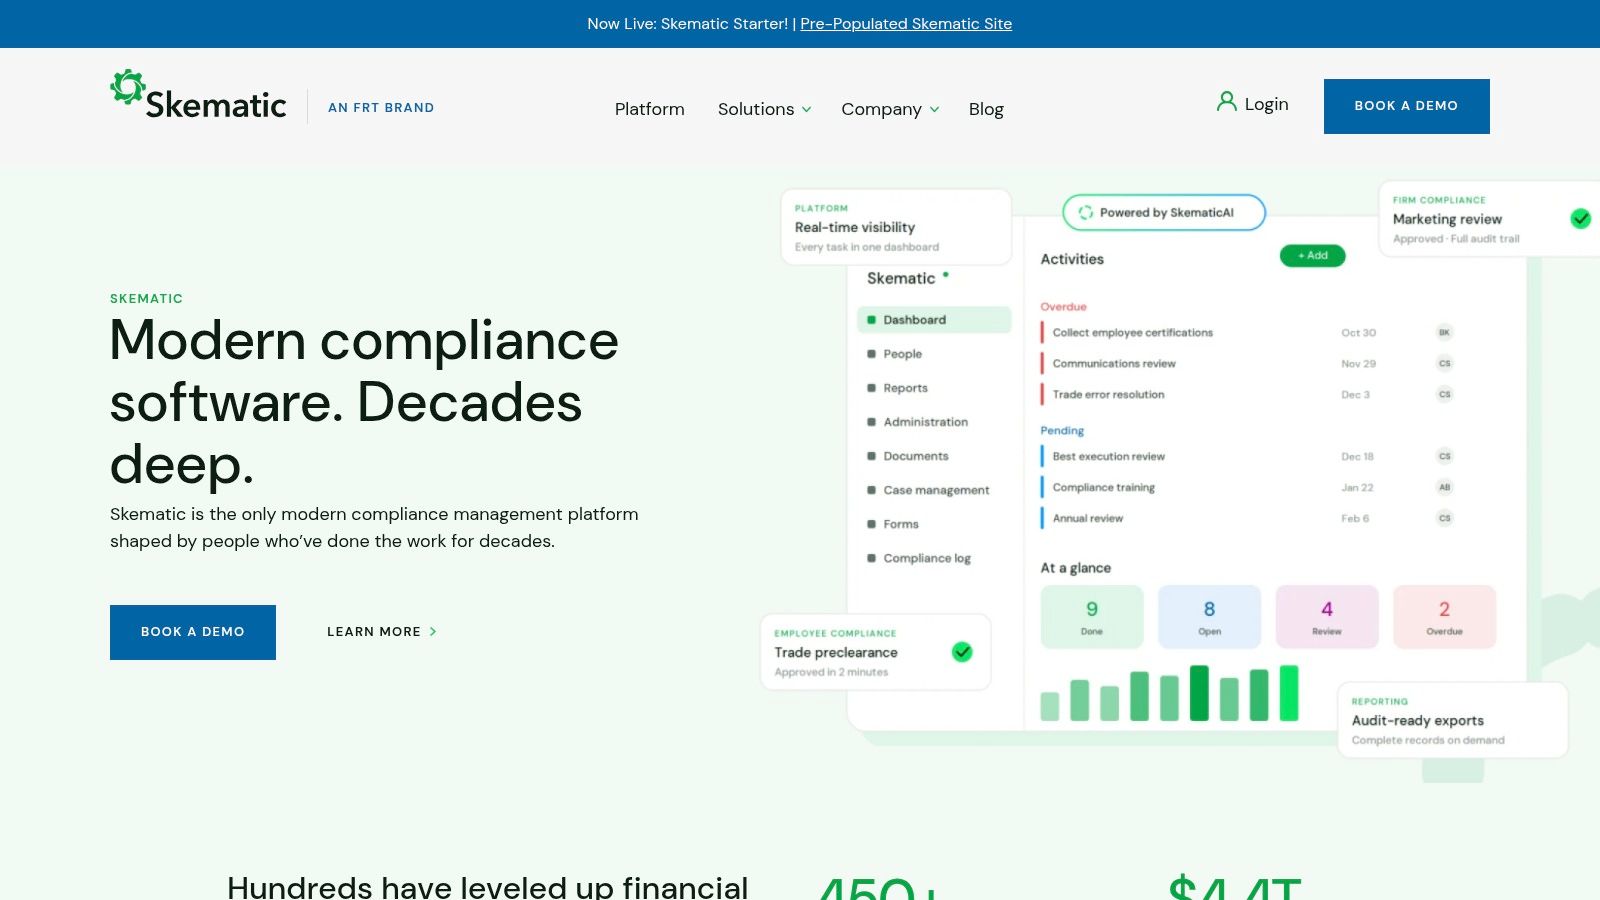
Task: Click the Book a Demo button in header
Action: tap(1406, 106)
